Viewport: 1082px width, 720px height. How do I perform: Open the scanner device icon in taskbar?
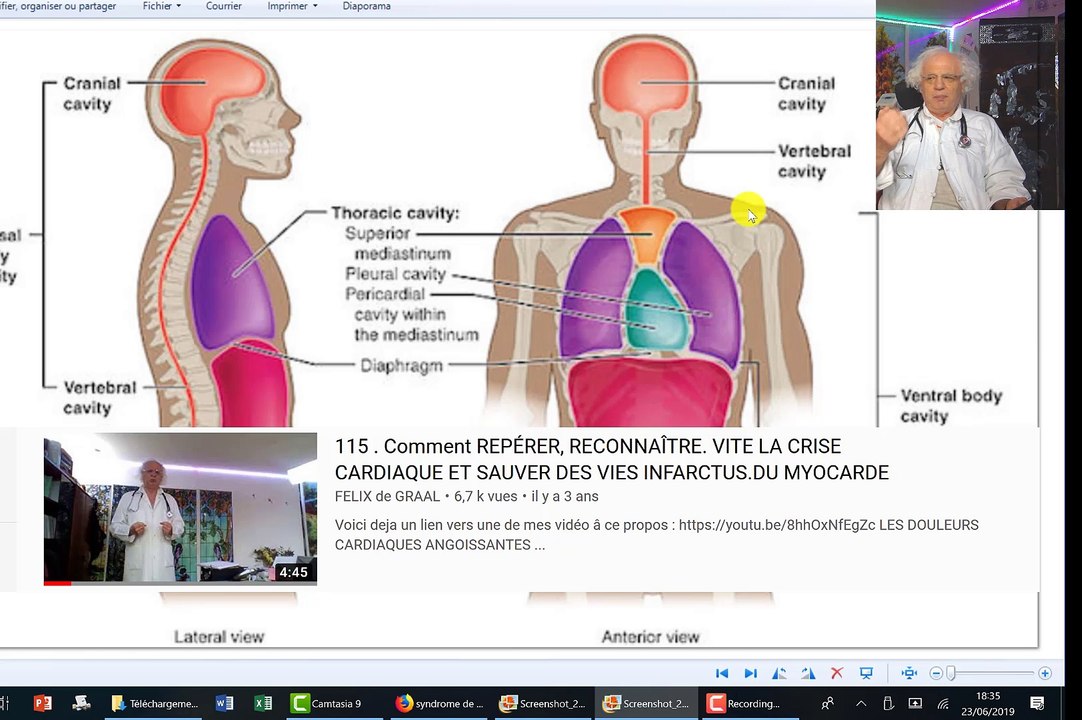point(81,703)
